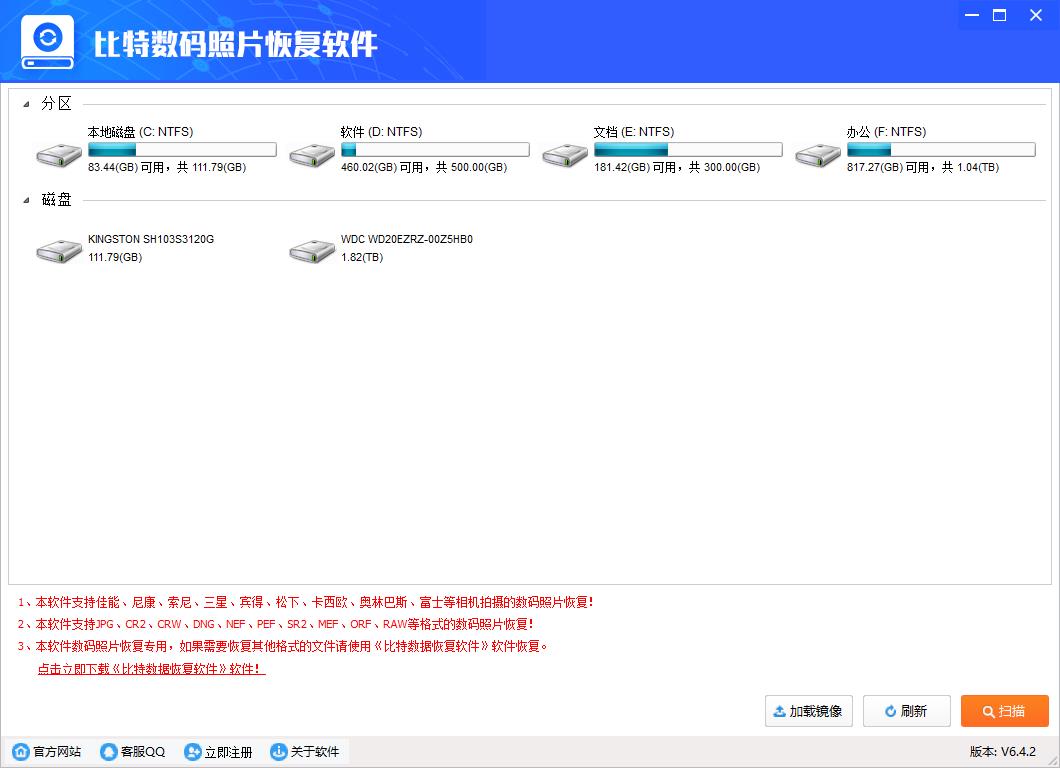Select the 办公 F: partition drive icon
The width and height of the screenshot is (1060, 768).
click(x=818, y=155)
